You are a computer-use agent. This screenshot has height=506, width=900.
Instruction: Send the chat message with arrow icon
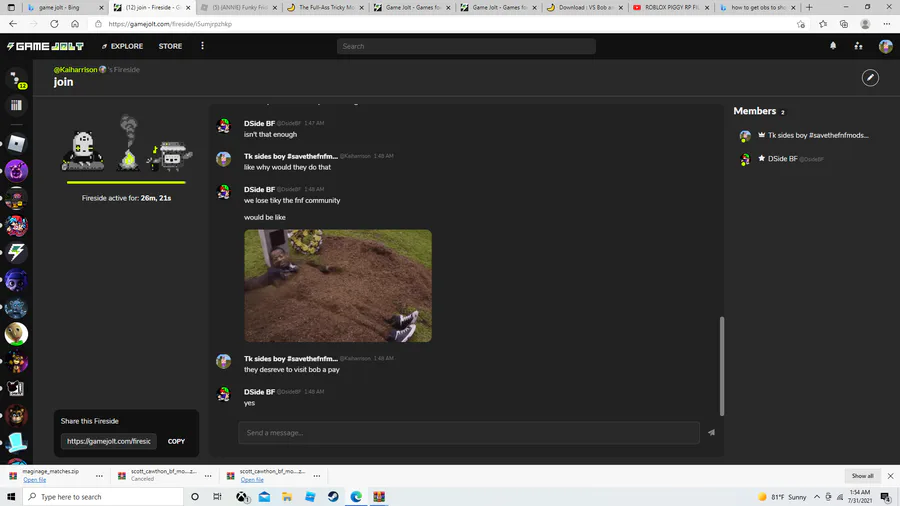click(711, 433)
